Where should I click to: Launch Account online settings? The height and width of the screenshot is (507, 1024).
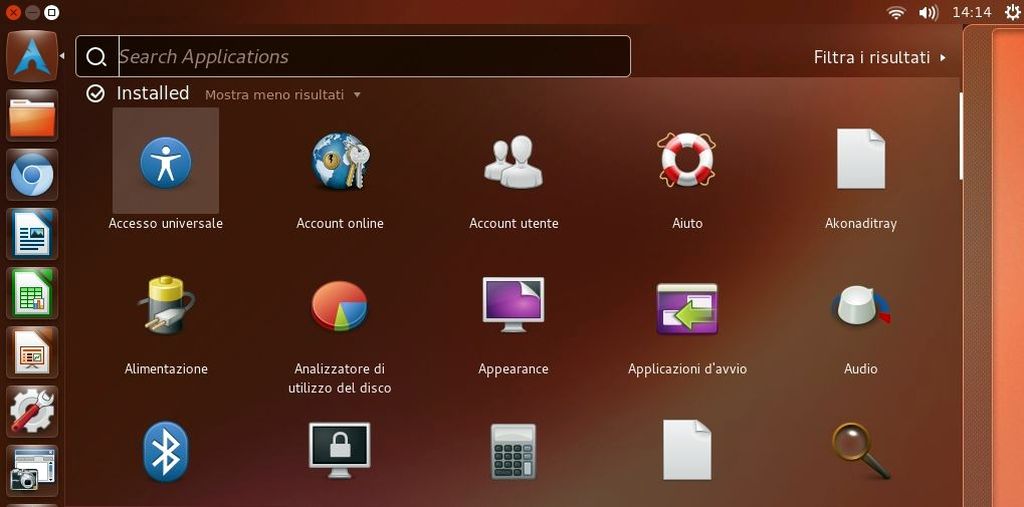point(340,162)
